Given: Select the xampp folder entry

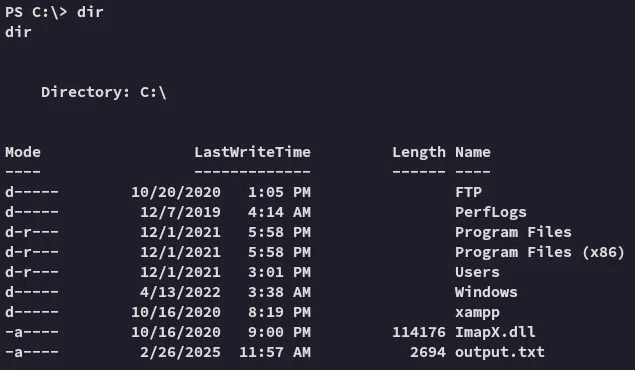Looking at the screenshot, I should [477, 313].
